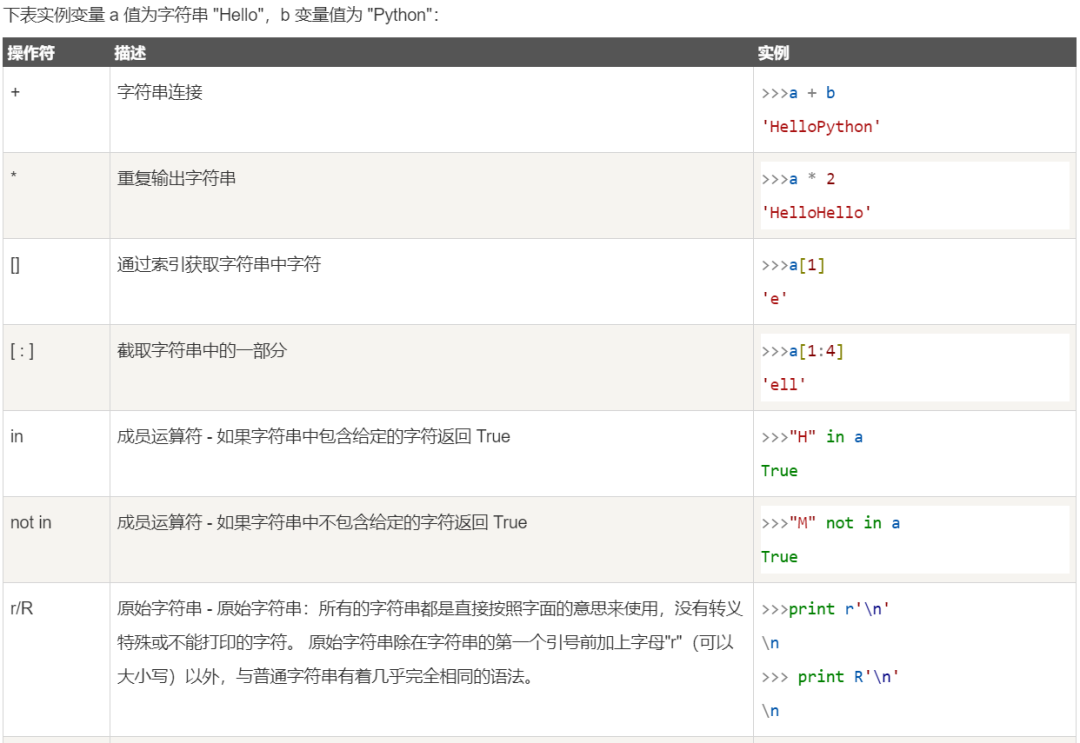This screenshot has height=743, width=1080.
Task: Click the 'True' output under '"H" in a'
Action: [779, 471]
